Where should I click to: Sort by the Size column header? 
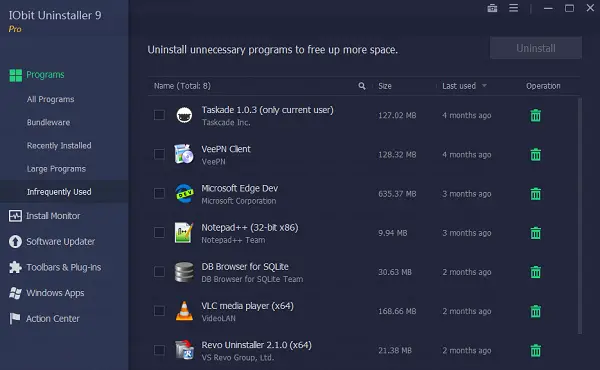[385, 86]
